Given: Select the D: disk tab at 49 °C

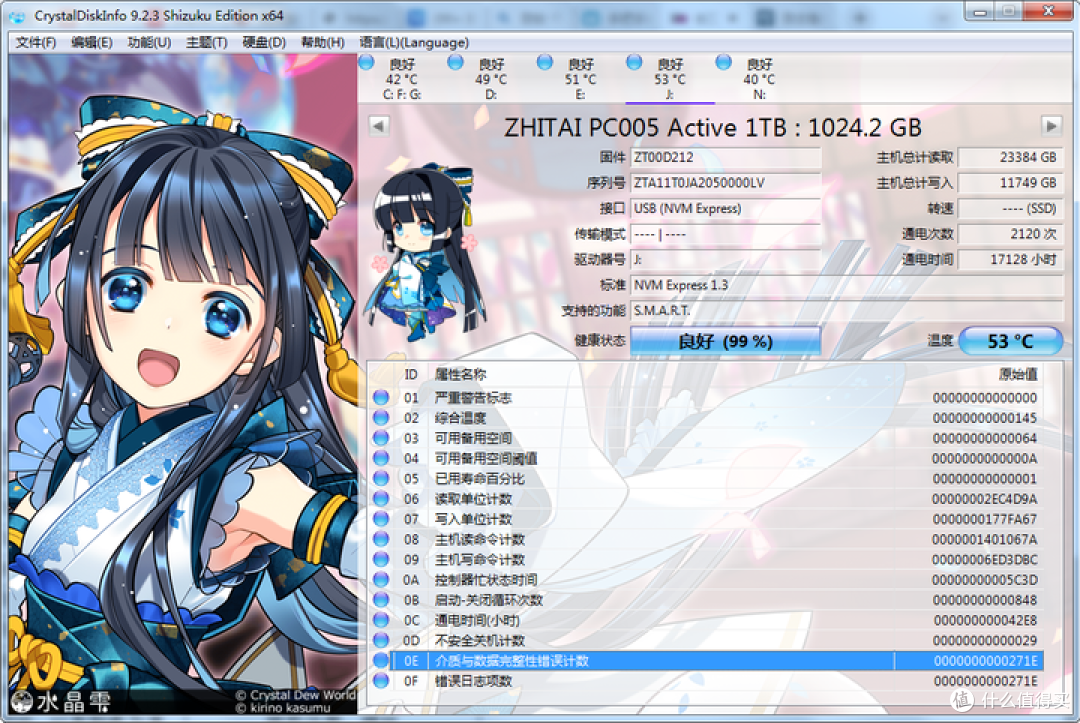Looking at the screenshot, I should pos(490,78).
